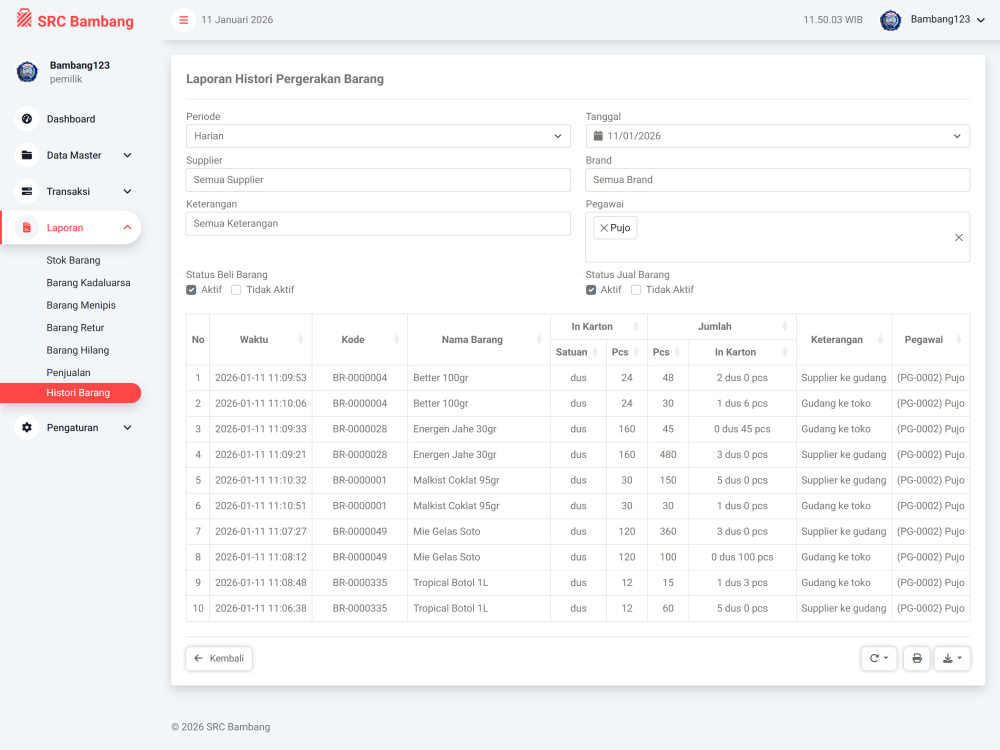Sort table by Nama Barang arrows
This screenshot has height=750, width=1000.
pyautogui.click(x=539, y=339)
